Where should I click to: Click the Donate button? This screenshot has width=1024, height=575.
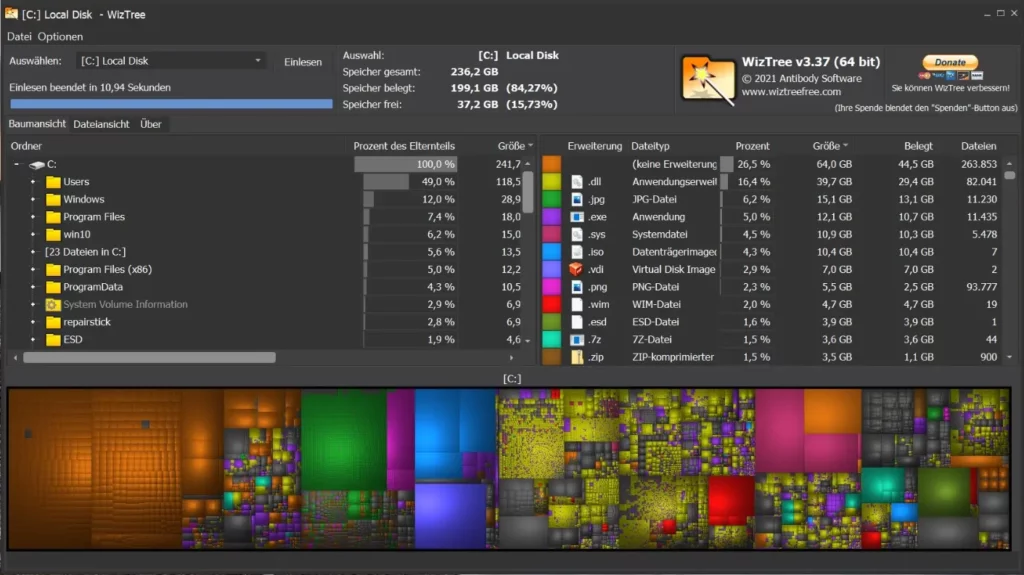(949, 62)
